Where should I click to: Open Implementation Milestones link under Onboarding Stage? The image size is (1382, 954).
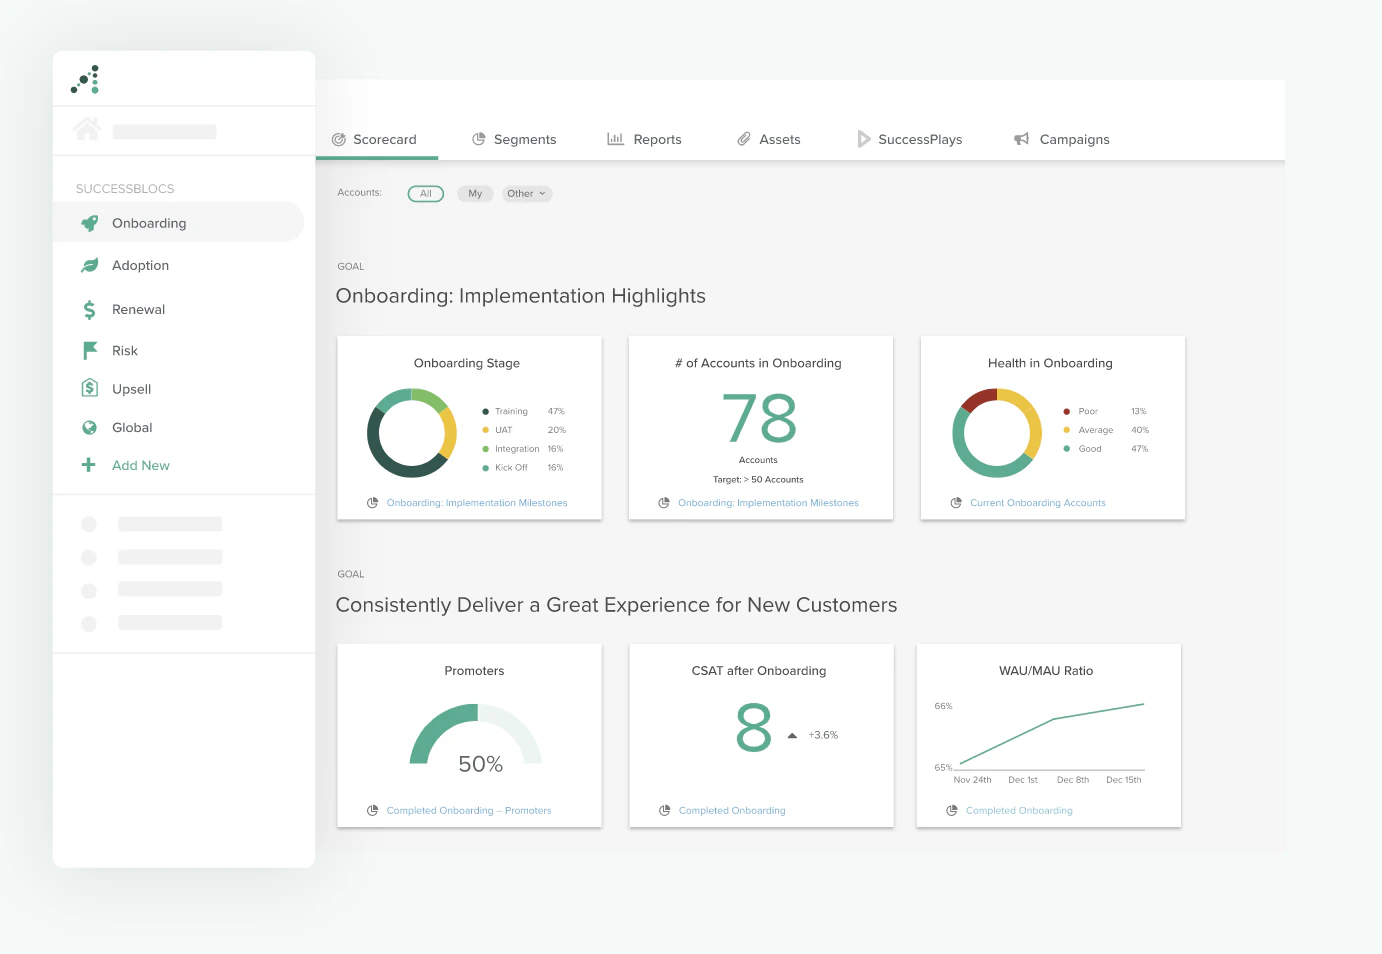pos(477,503)
